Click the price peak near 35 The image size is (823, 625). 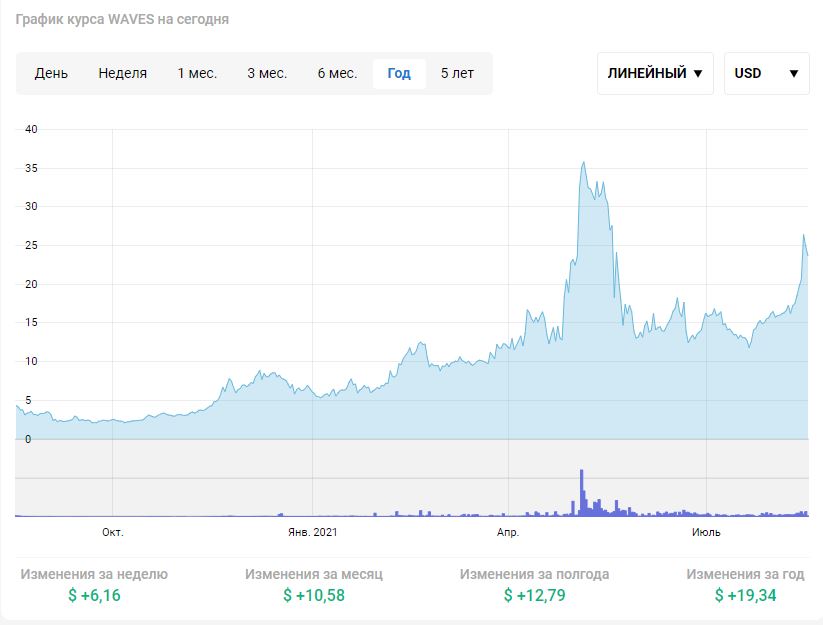click(x=583, y=163)
